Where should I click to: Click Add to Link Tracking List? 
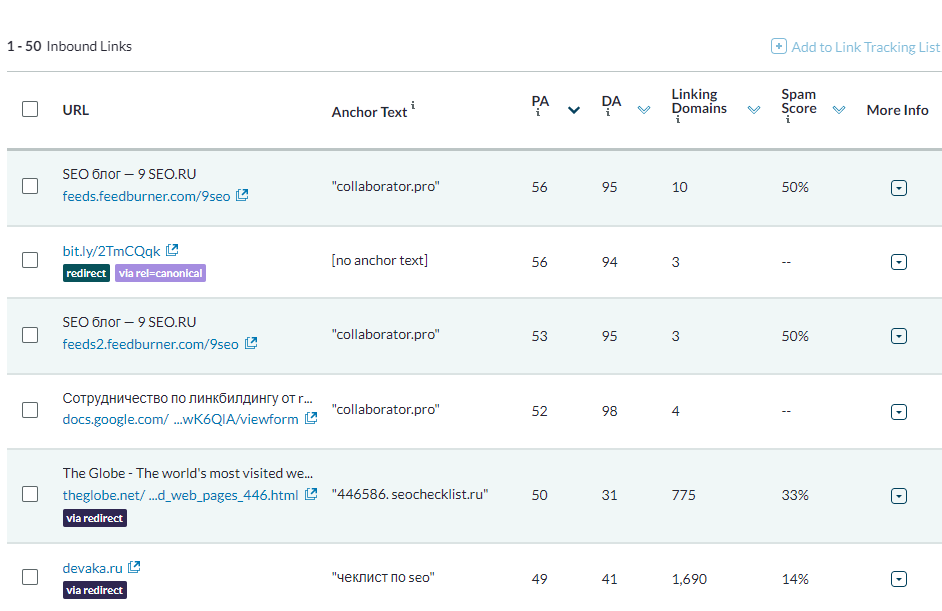865,47
